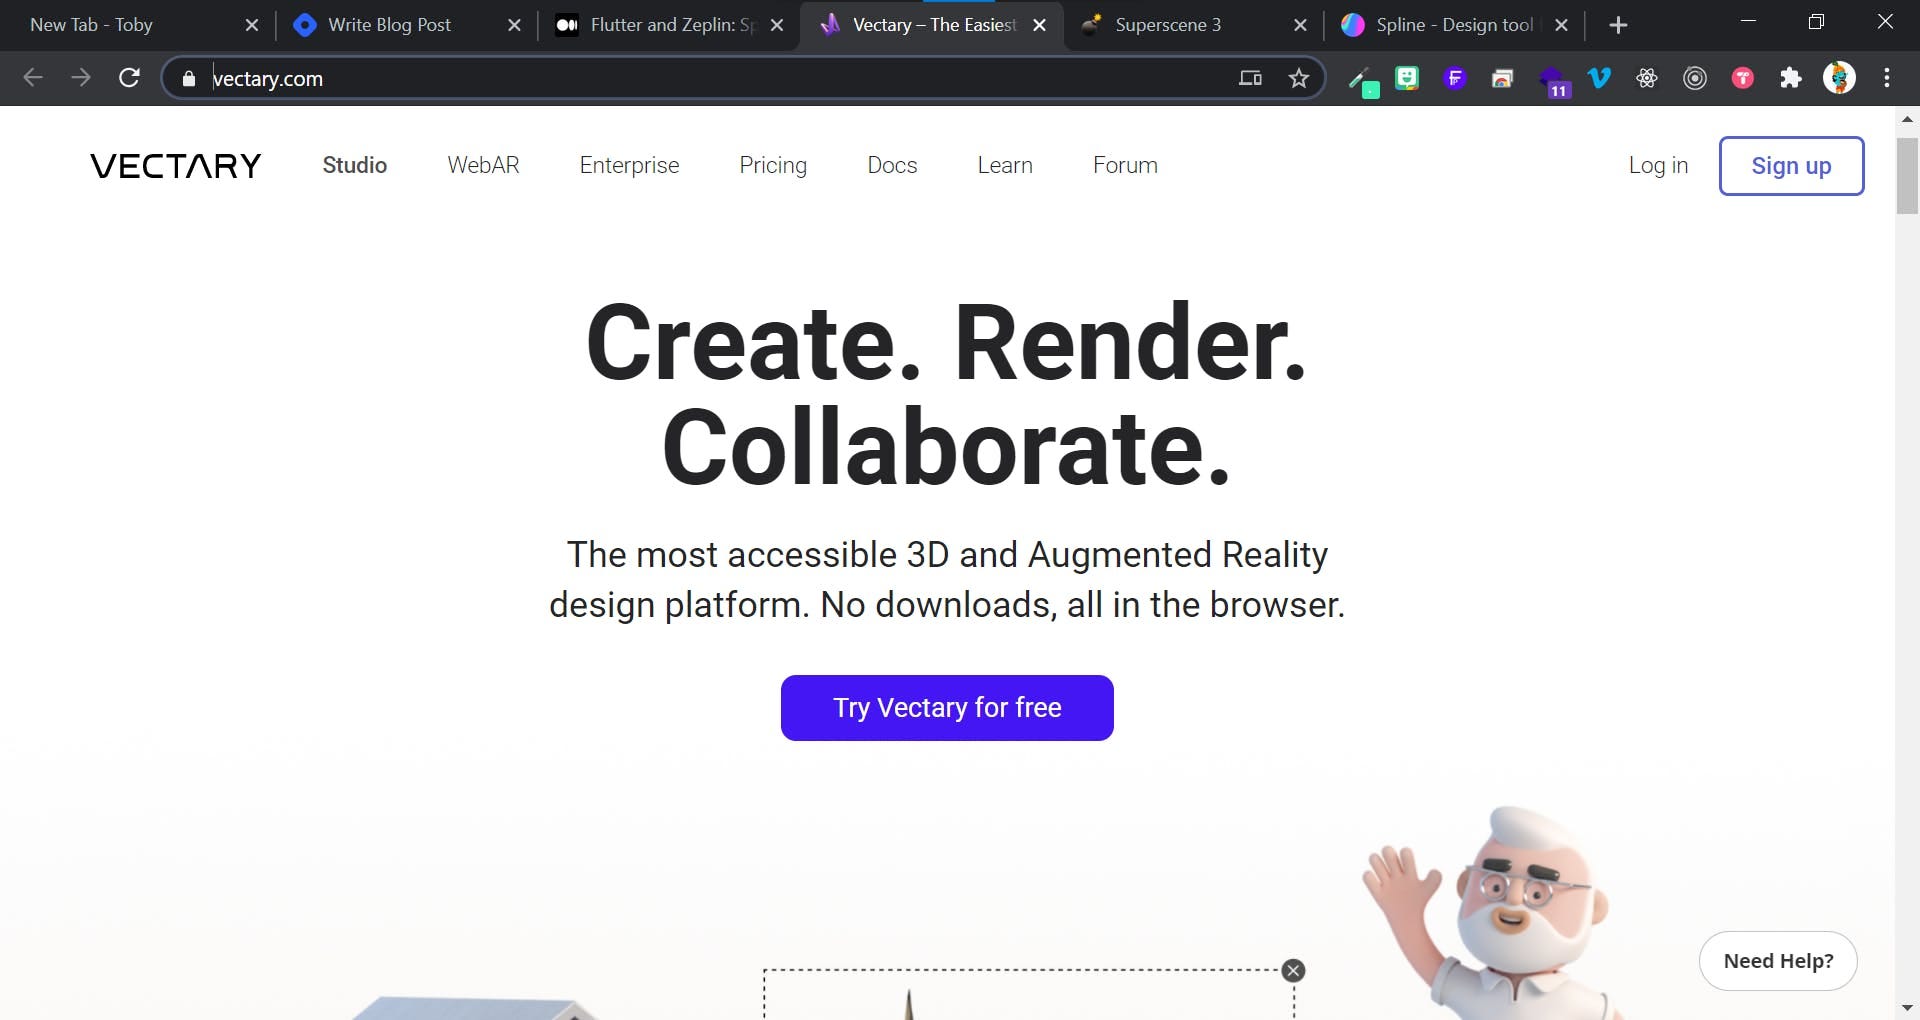This screenshot has height=1020, width=1920.
Task: Open the Extensions puzzle piece menu
Action: (x=1791, y=78)
